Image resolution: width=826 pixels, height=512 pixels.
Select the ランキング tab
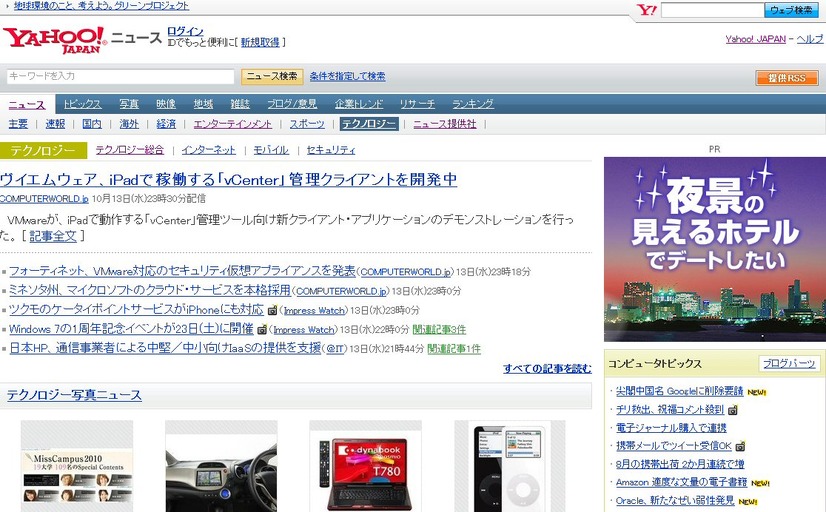473,104
